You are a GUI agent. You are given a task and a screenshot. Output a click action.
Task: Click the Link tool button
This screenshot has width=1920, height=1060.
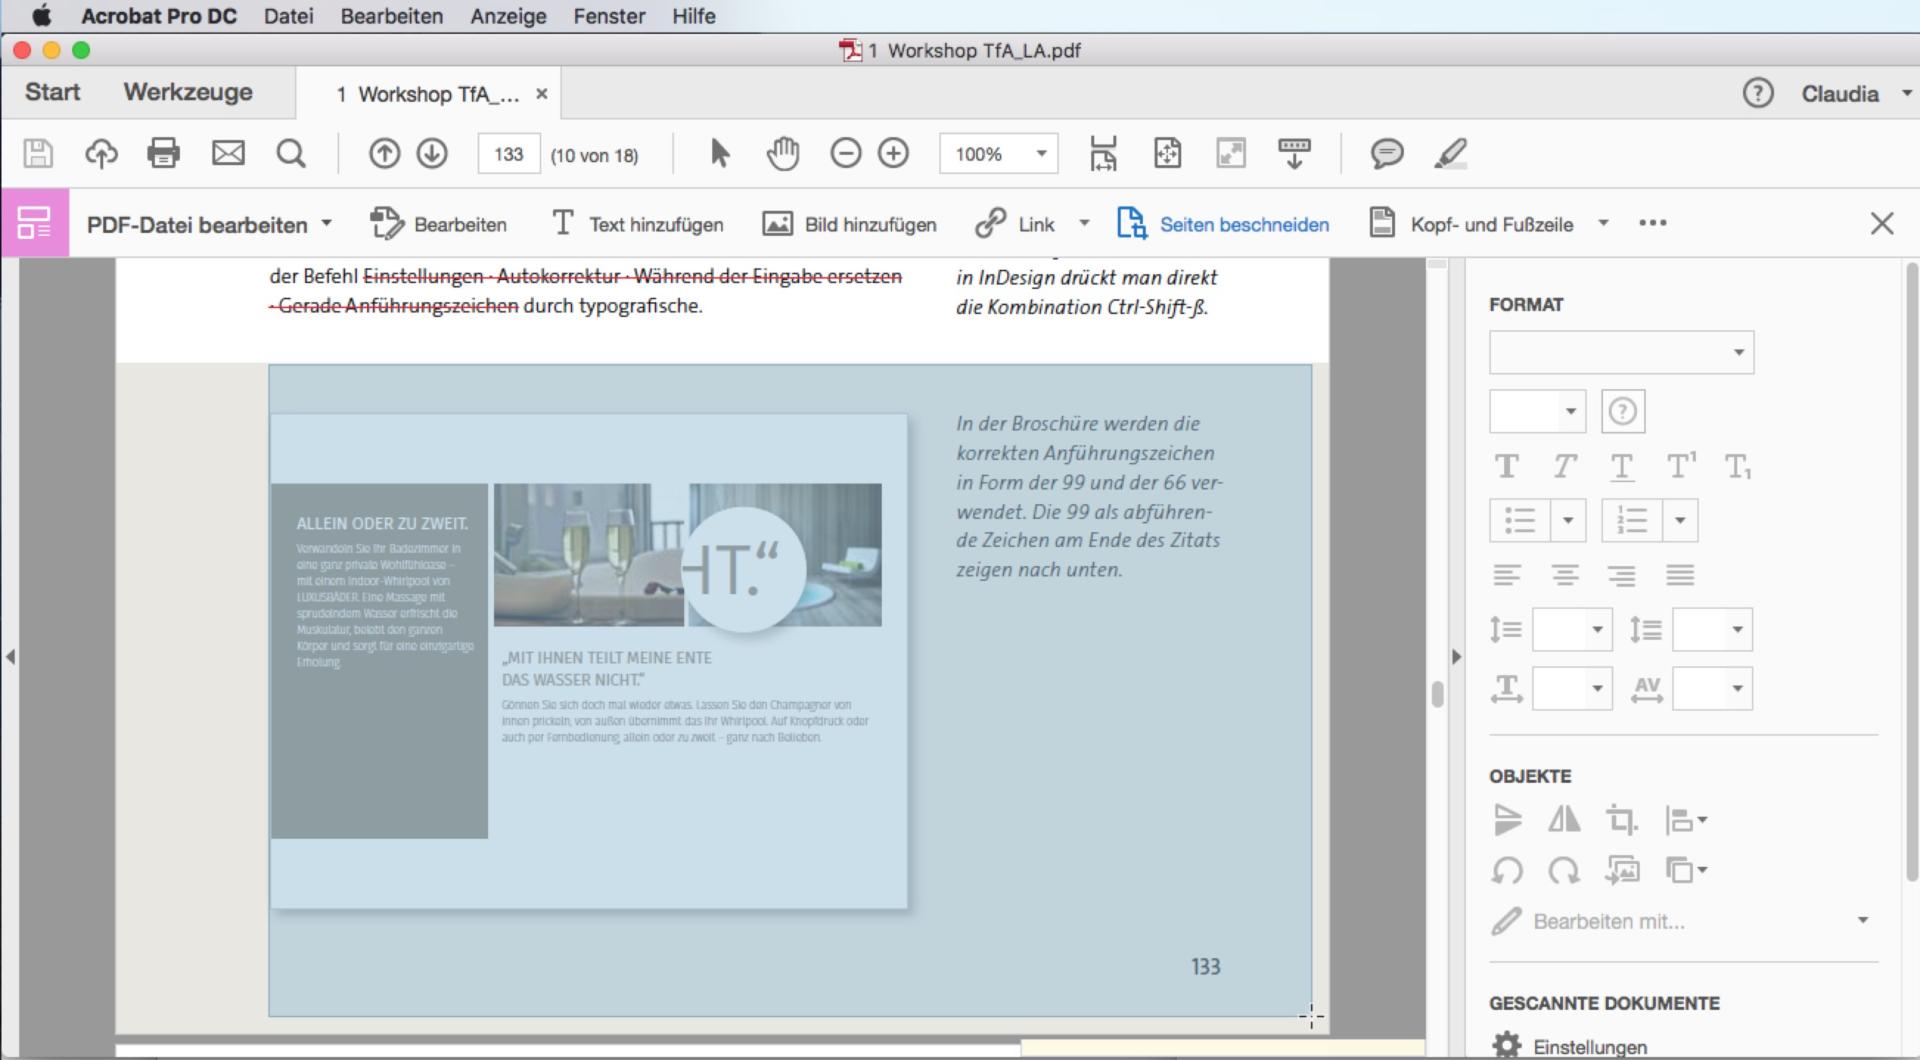[x=1016, y=224]
